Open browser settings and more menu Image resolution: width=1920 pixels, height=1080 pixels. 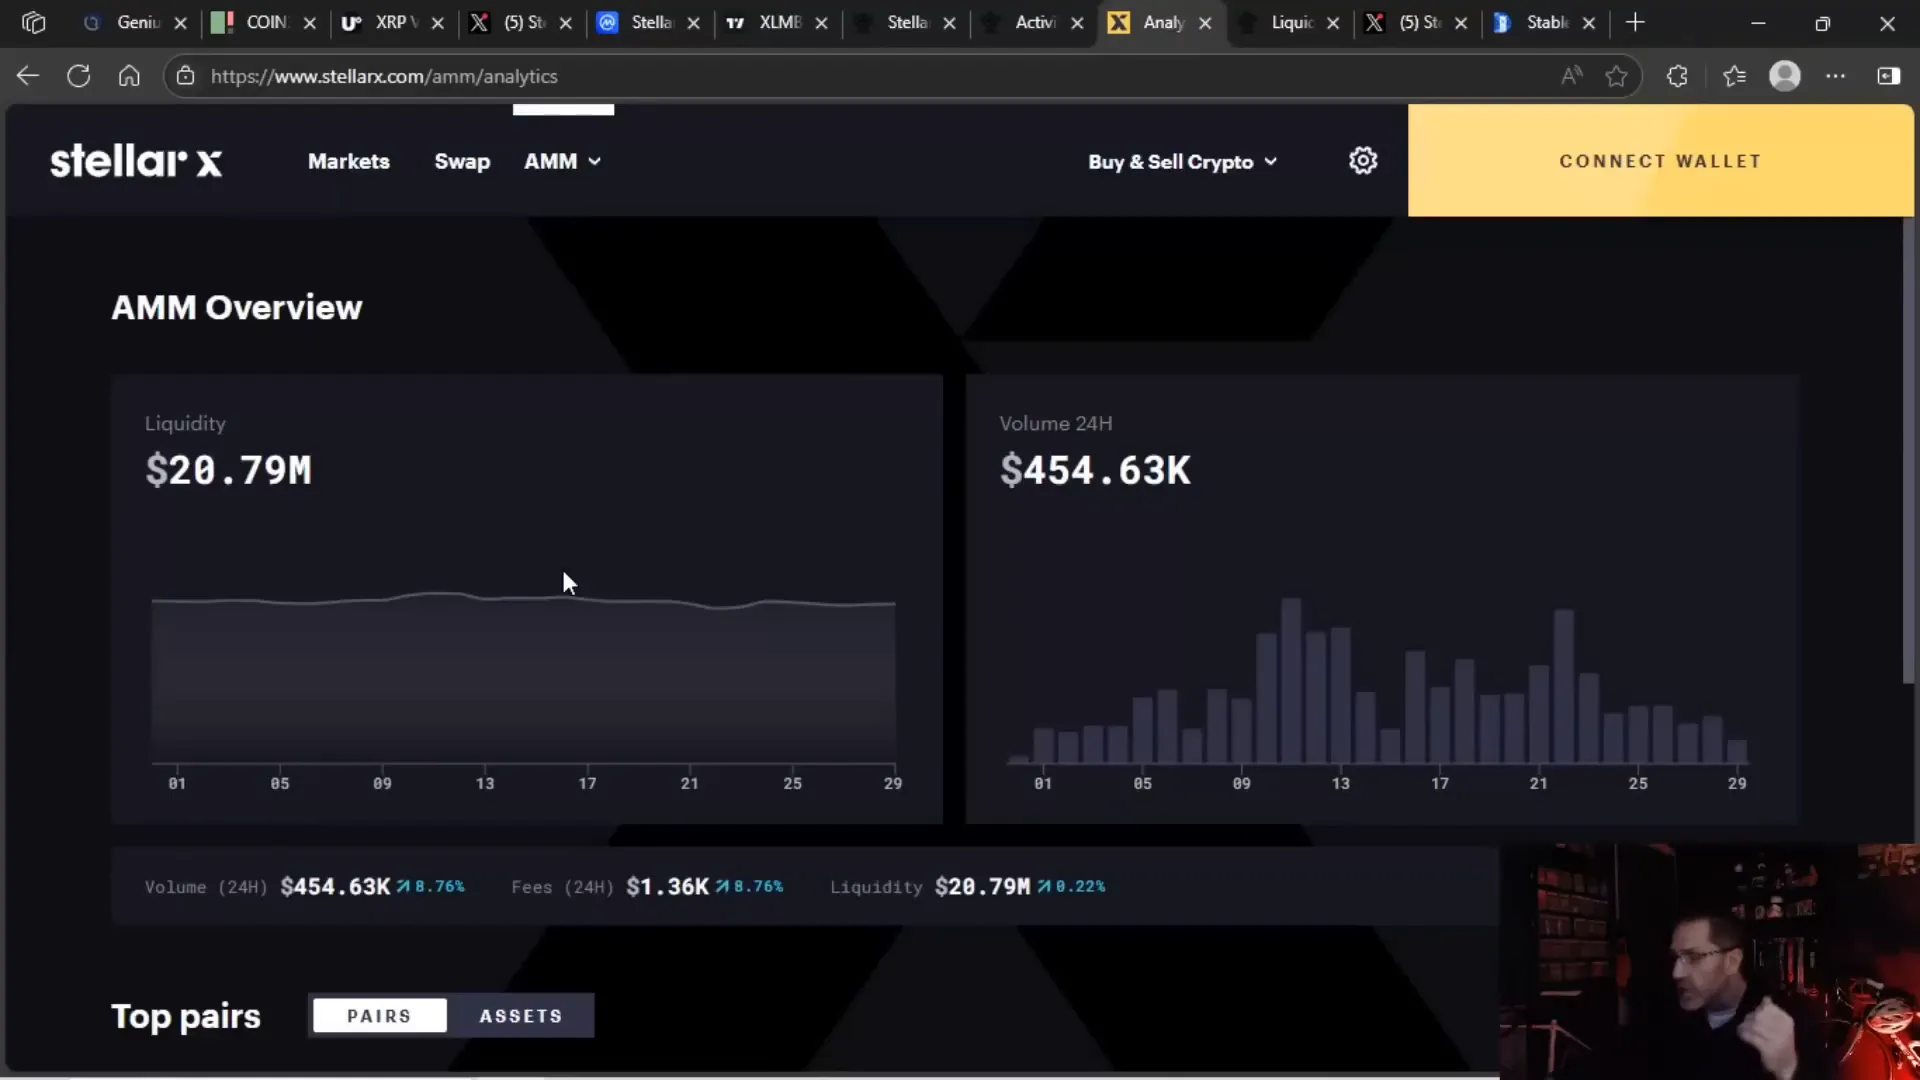(1835, 76)
